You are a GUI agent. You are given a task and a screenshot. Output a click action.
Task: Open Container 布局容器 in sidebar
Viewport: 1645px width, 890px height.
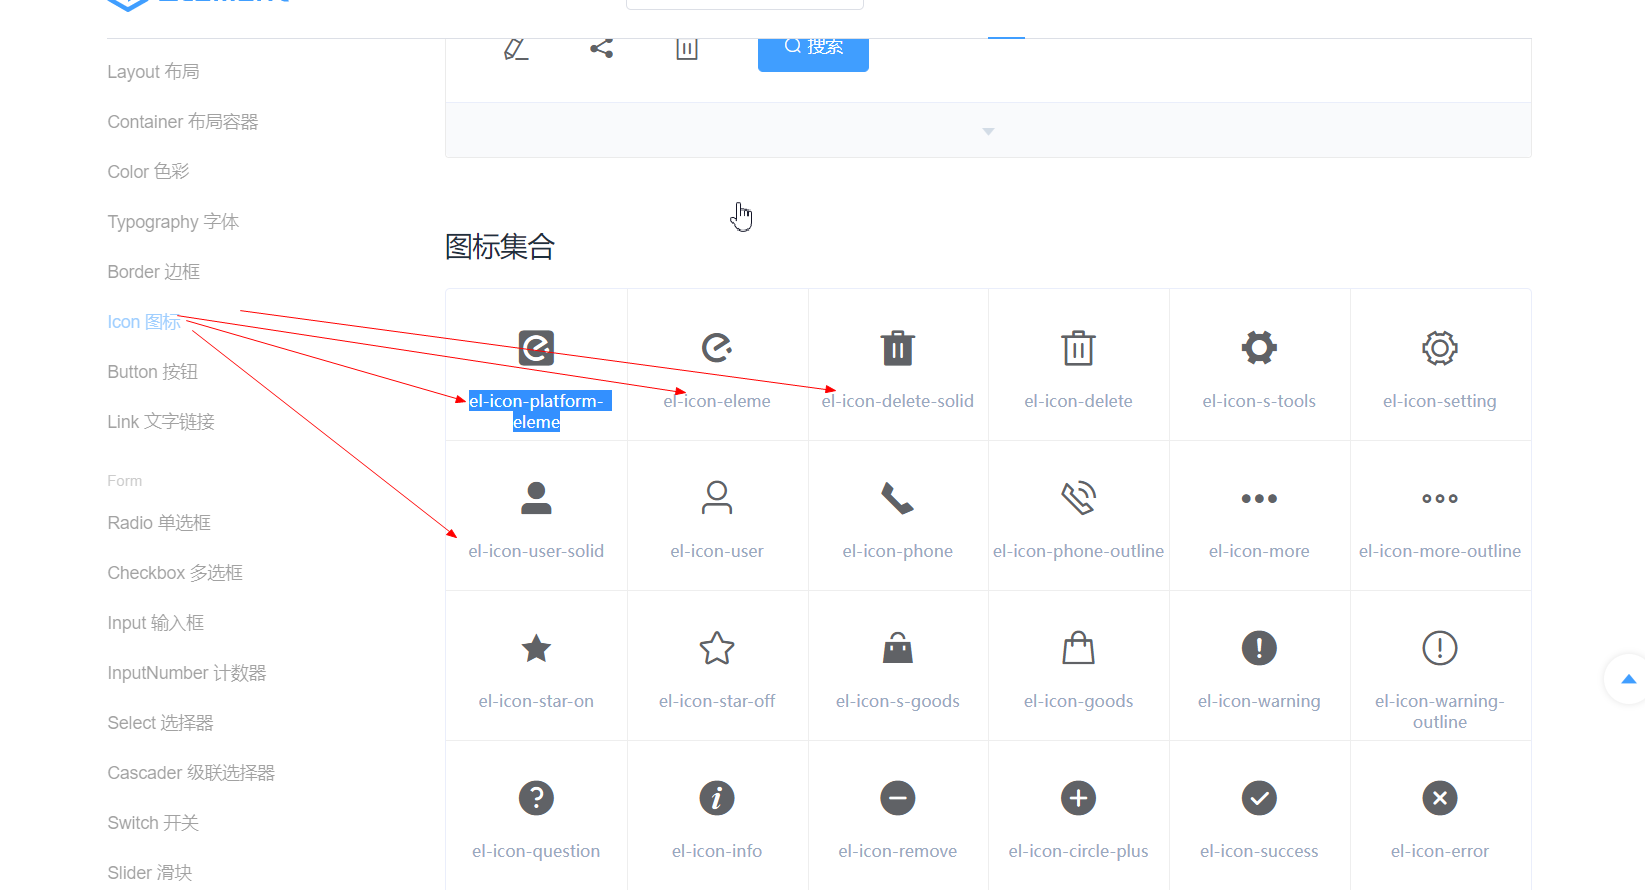pyautogui.click(x=183, y=122)
